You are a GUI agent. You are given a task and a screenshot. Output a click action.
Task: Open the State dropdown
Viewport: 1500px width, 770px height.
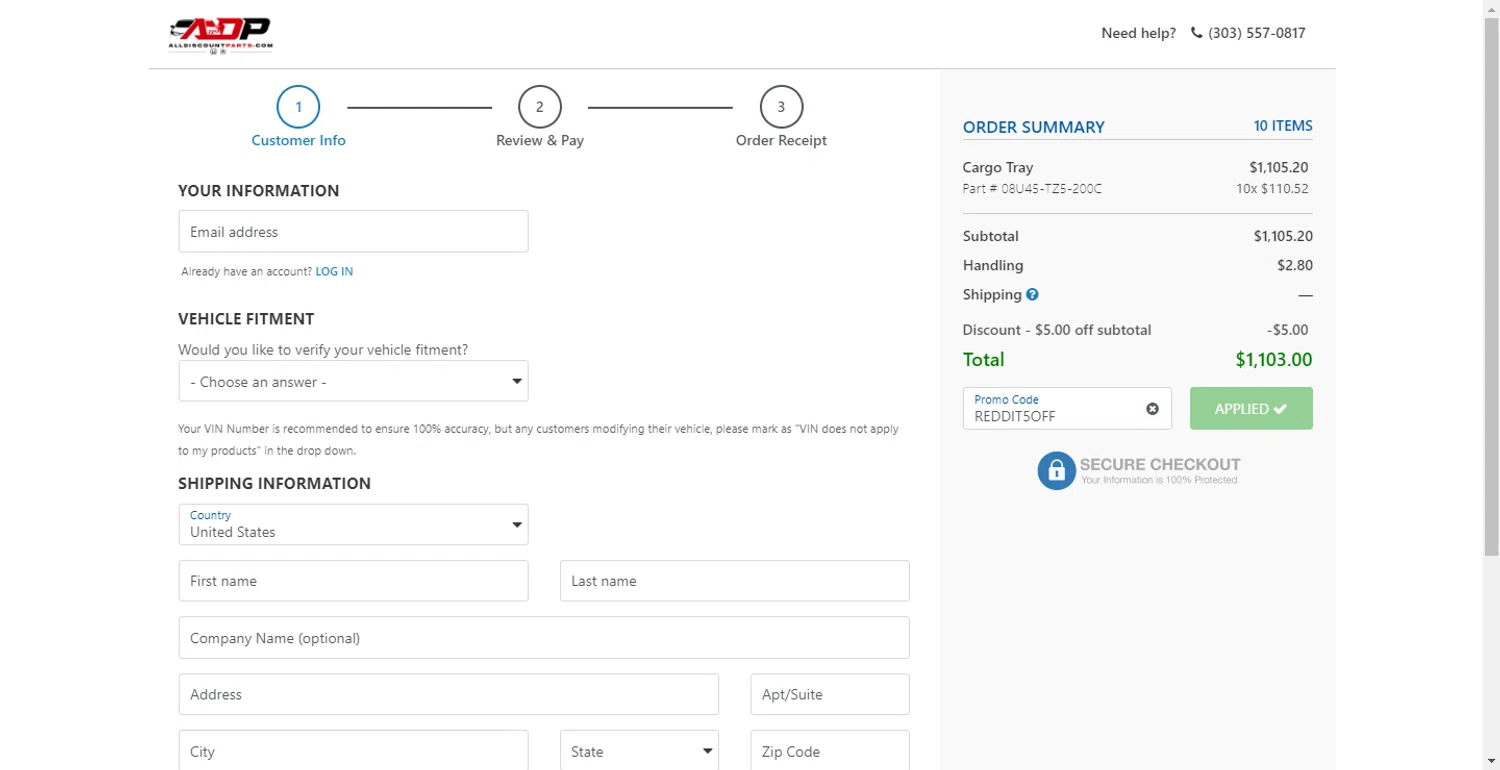pyautogui.click(x=639, y=751)
